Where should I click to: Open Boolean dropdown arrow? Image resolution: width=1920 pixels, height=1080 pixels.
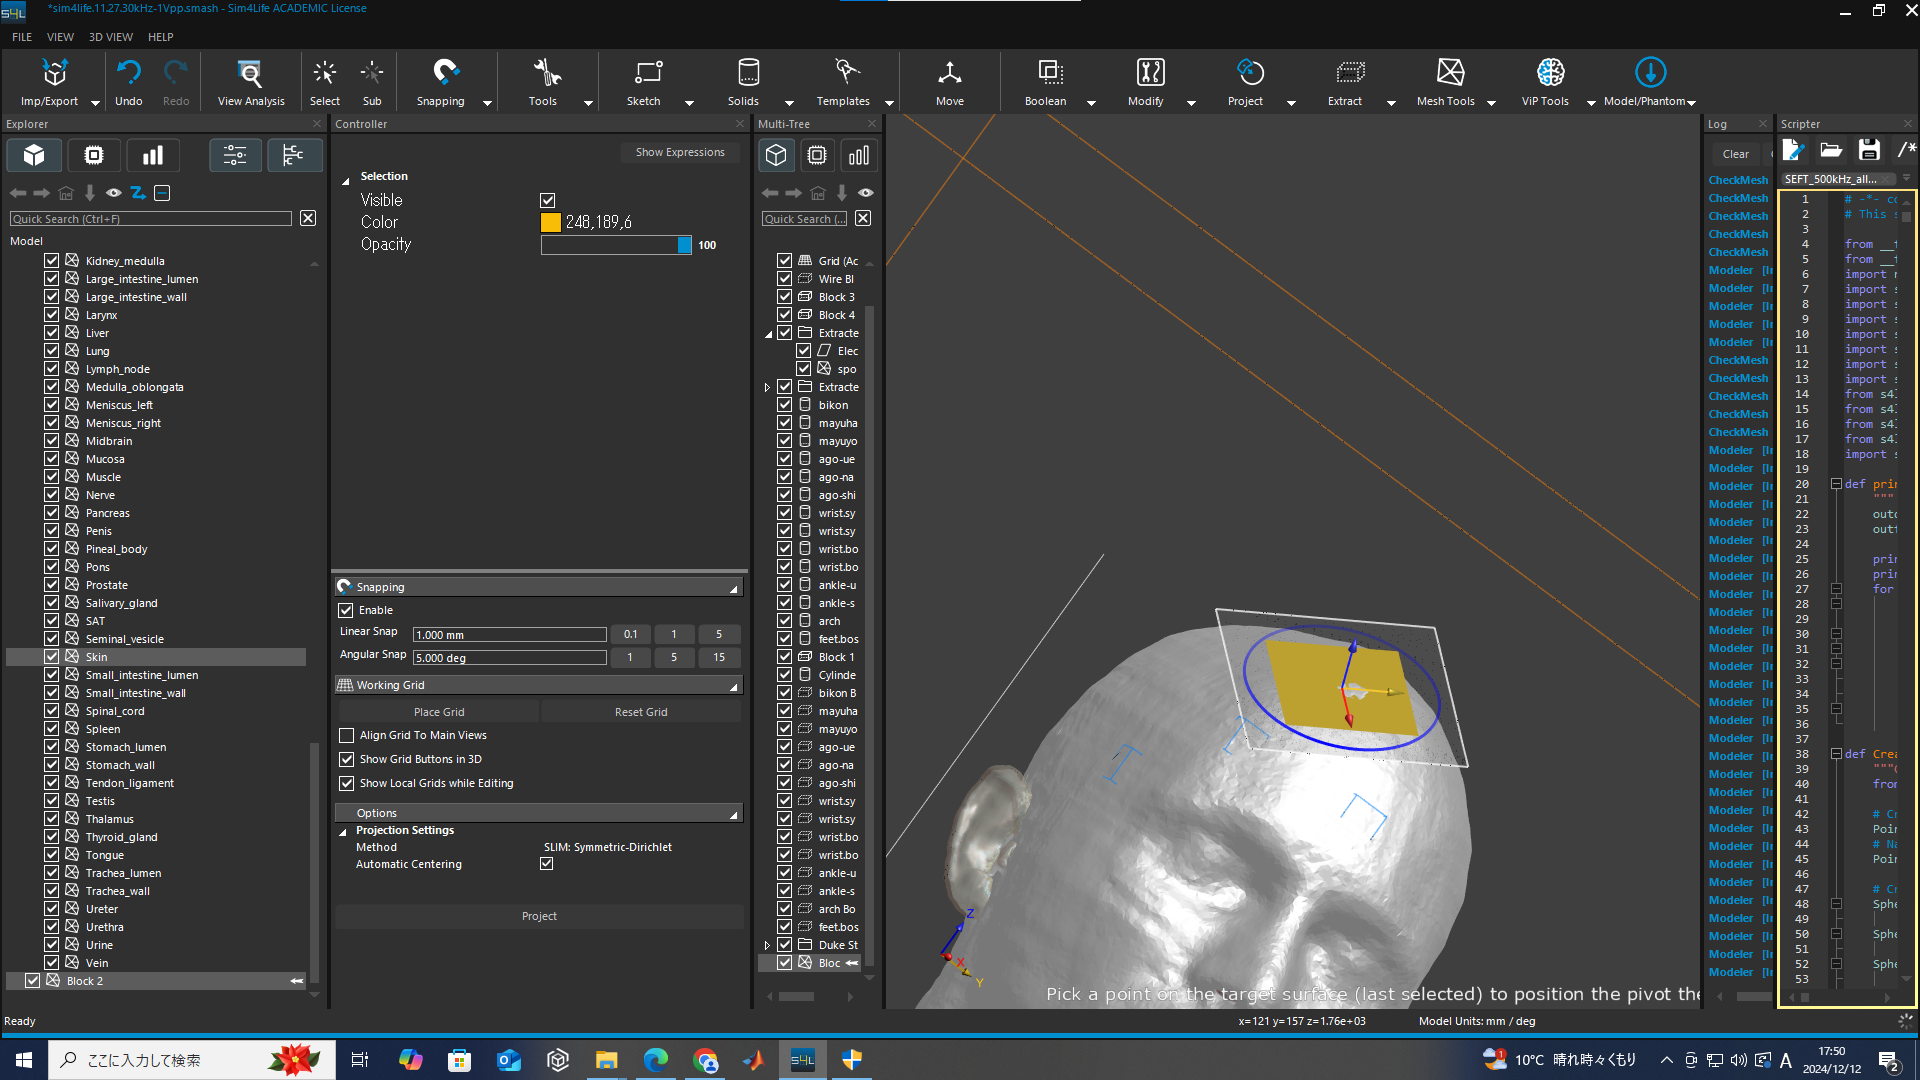pos(1091,103)
